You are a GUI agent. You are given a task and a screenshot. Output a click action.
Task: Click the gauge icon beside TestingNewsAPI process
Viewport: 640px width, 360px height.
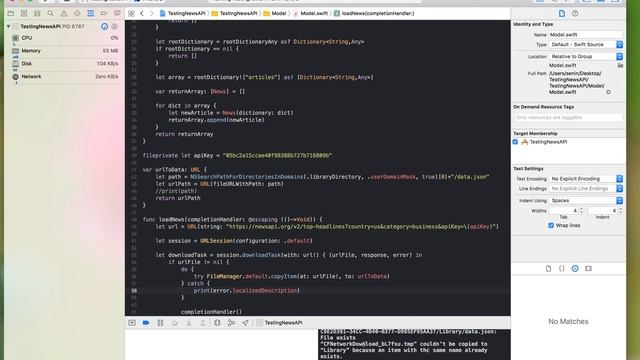[x=104, y=26]
